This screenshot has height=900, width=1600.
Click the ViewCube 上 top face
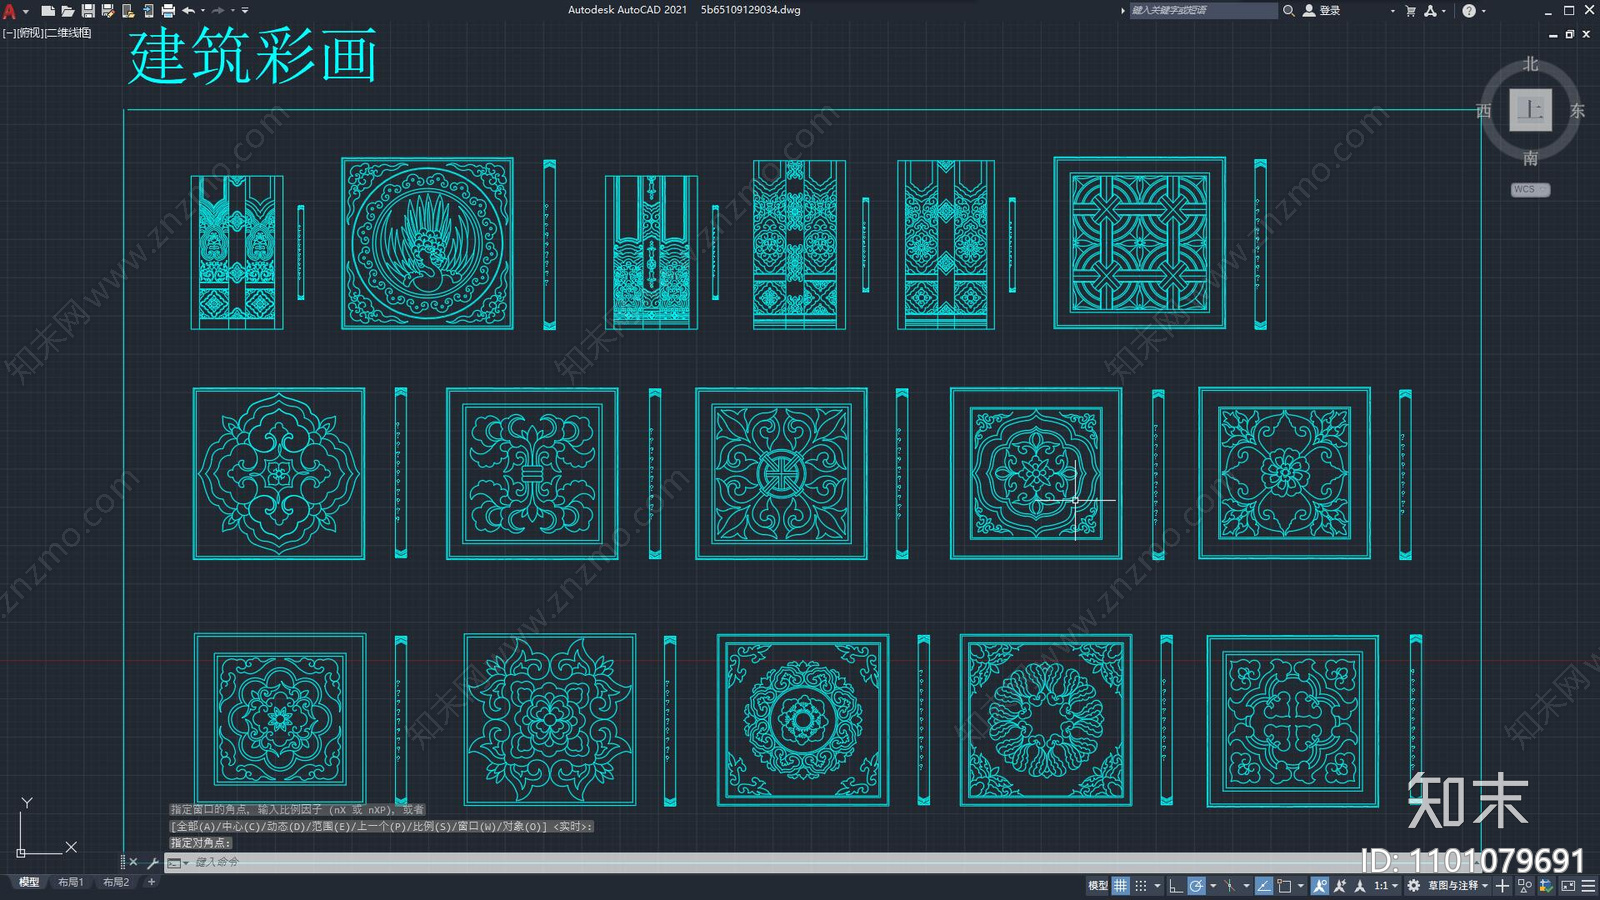coord(1530,110)
